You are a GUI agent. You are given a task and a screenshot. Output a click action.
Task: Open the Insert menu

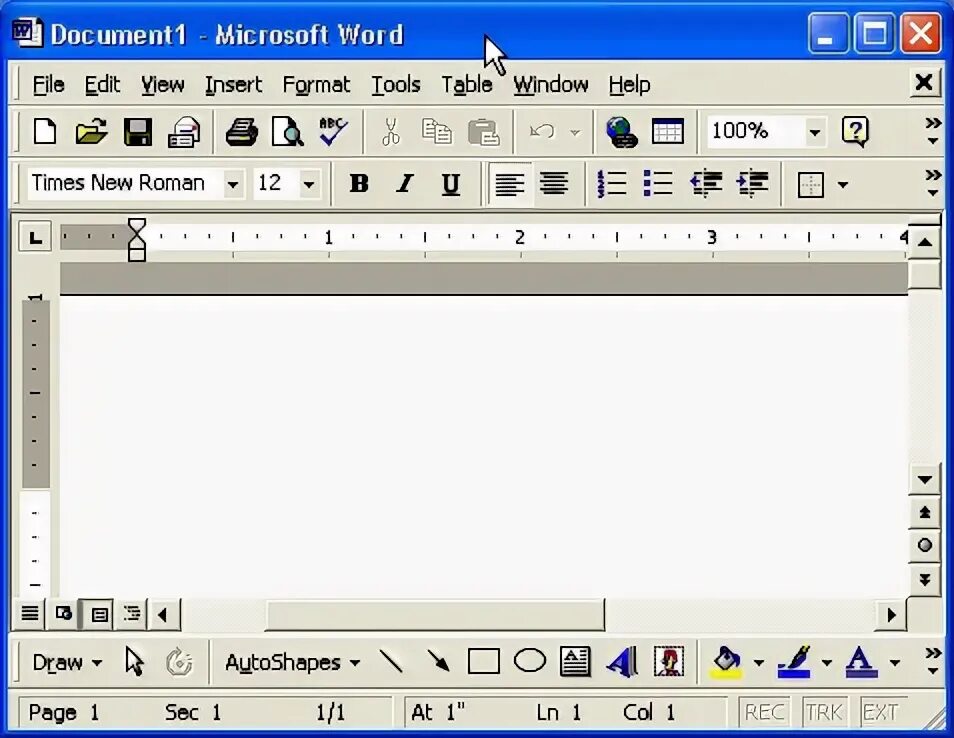click(233, 85)
